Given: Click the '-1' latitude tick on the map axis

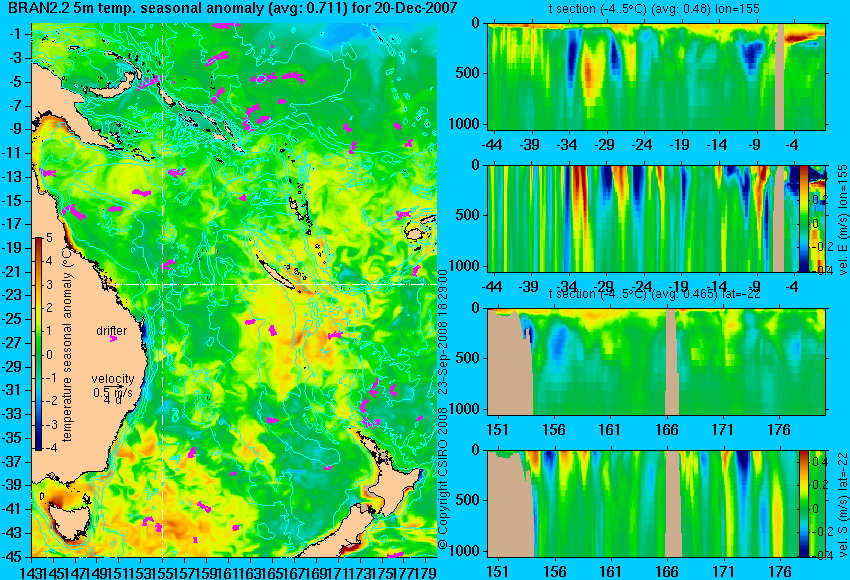Looking at the screenshot, I should coord(17,34).
